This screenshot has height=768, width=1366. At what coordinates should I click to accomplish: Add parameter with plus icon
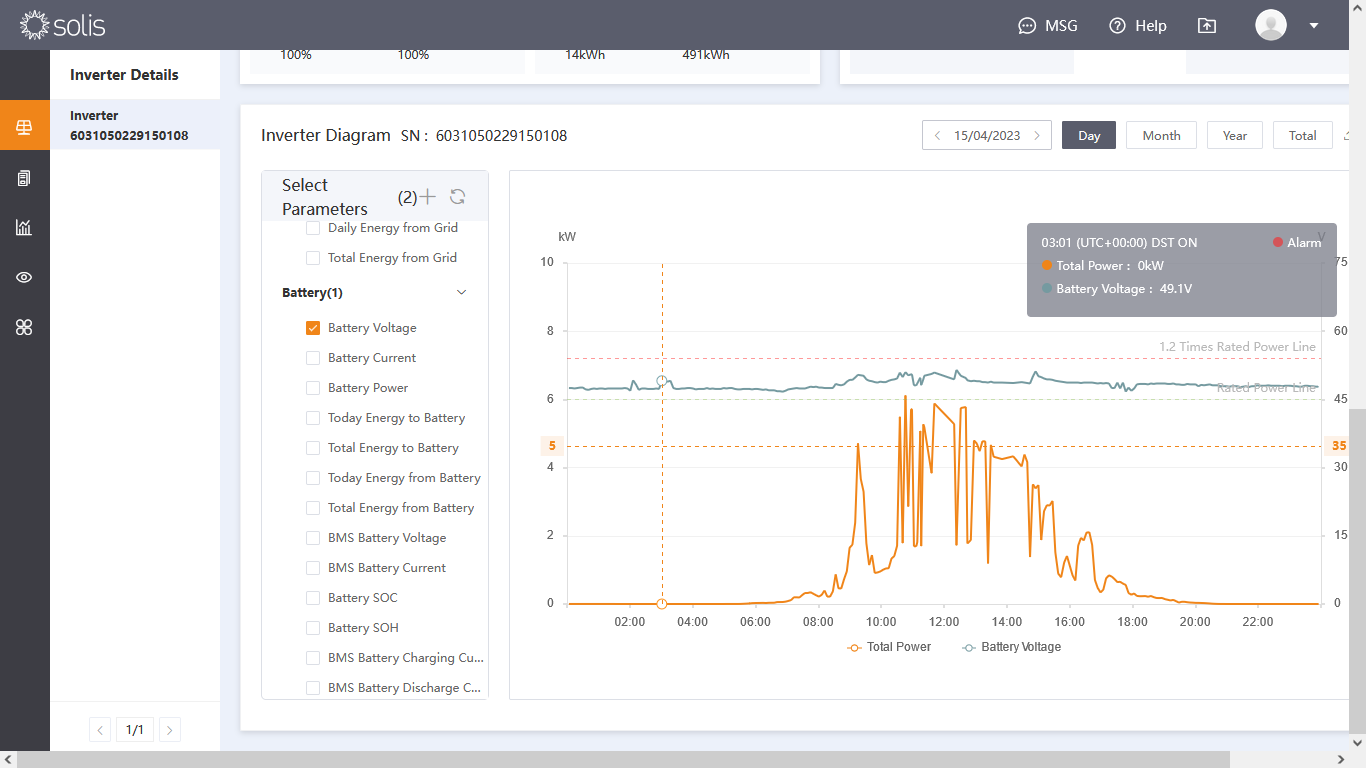(x=428, y=197)
